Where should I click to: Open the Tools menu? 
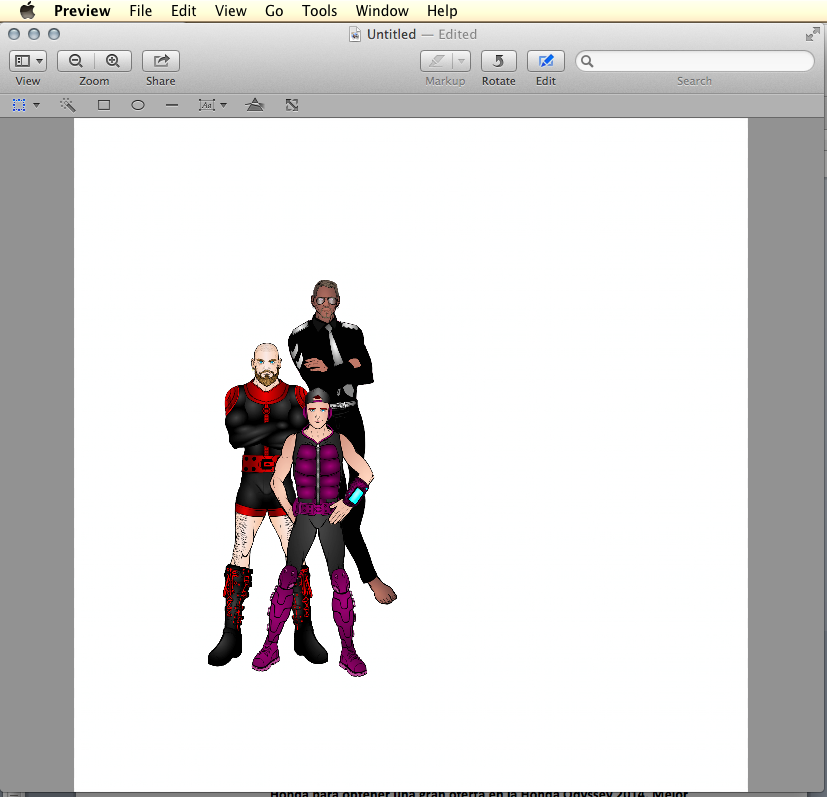click(319, 11)
